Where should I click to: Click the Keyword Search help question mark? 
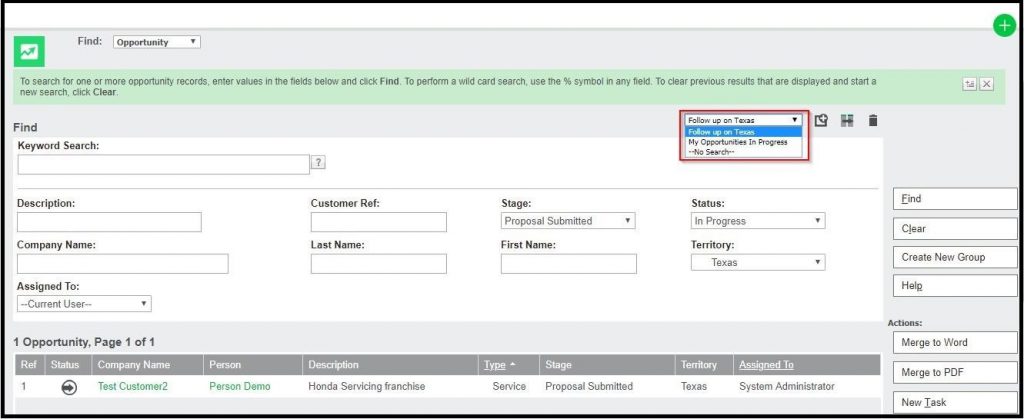point(319,163)
